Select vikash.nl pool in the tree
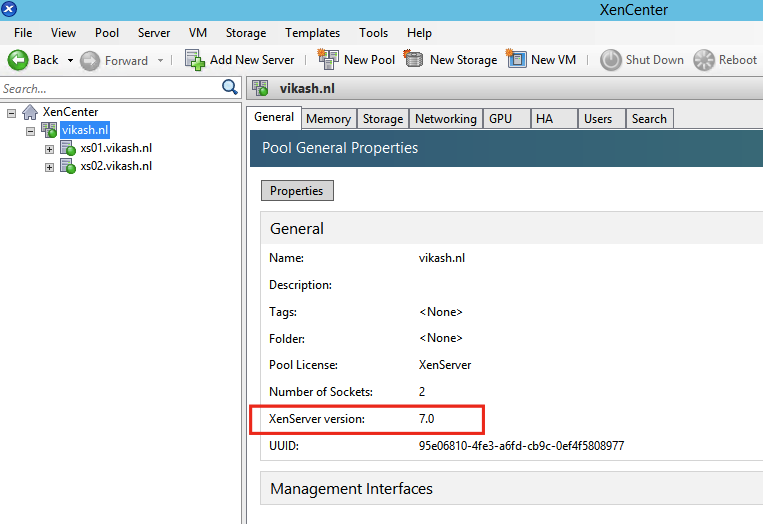763x524 pixels. [x=85, y=130]
